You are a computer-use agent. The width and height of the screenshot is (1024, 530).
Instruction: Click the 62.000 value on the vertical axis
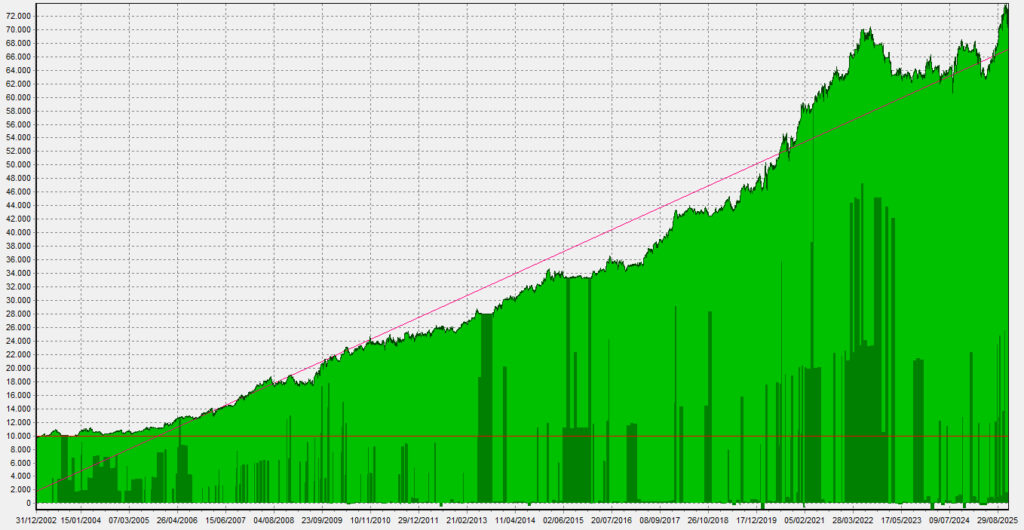(21, 84)
